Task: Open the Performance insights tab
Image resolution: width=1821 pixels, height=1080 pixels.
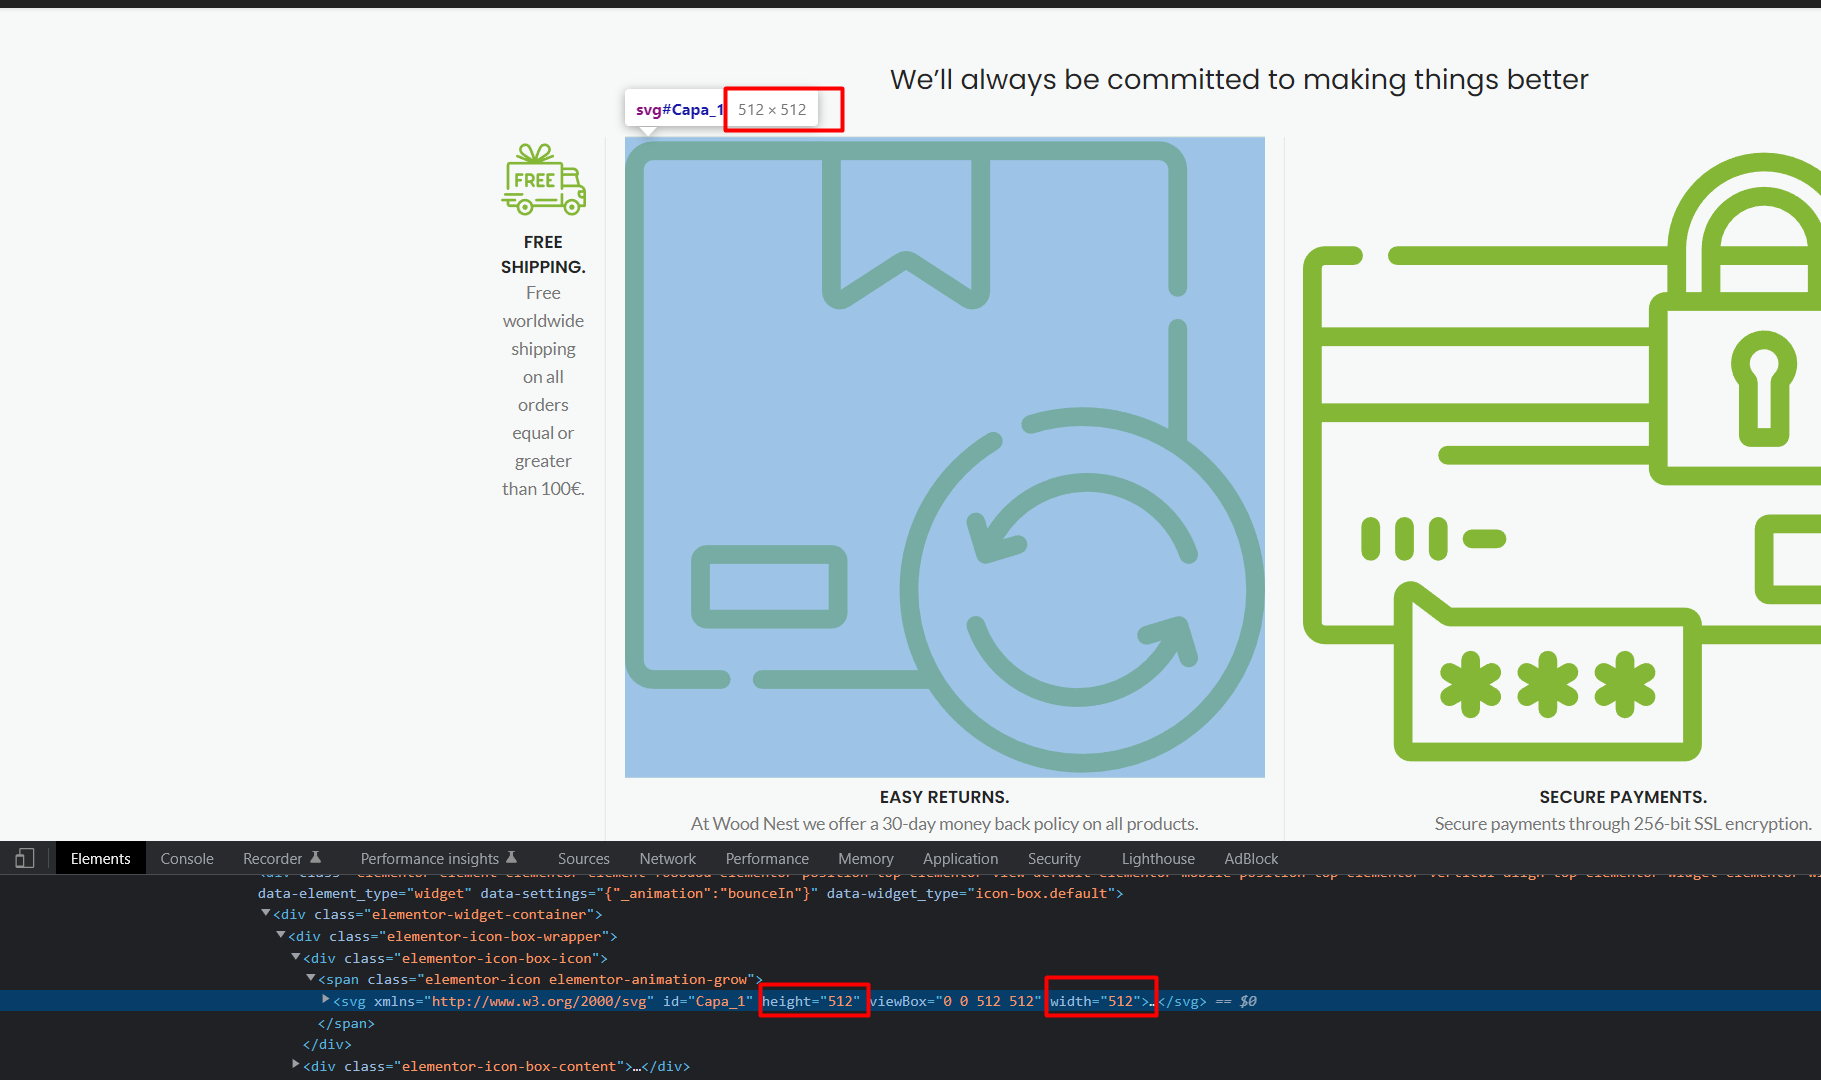Action: click(x=429, y=858)
